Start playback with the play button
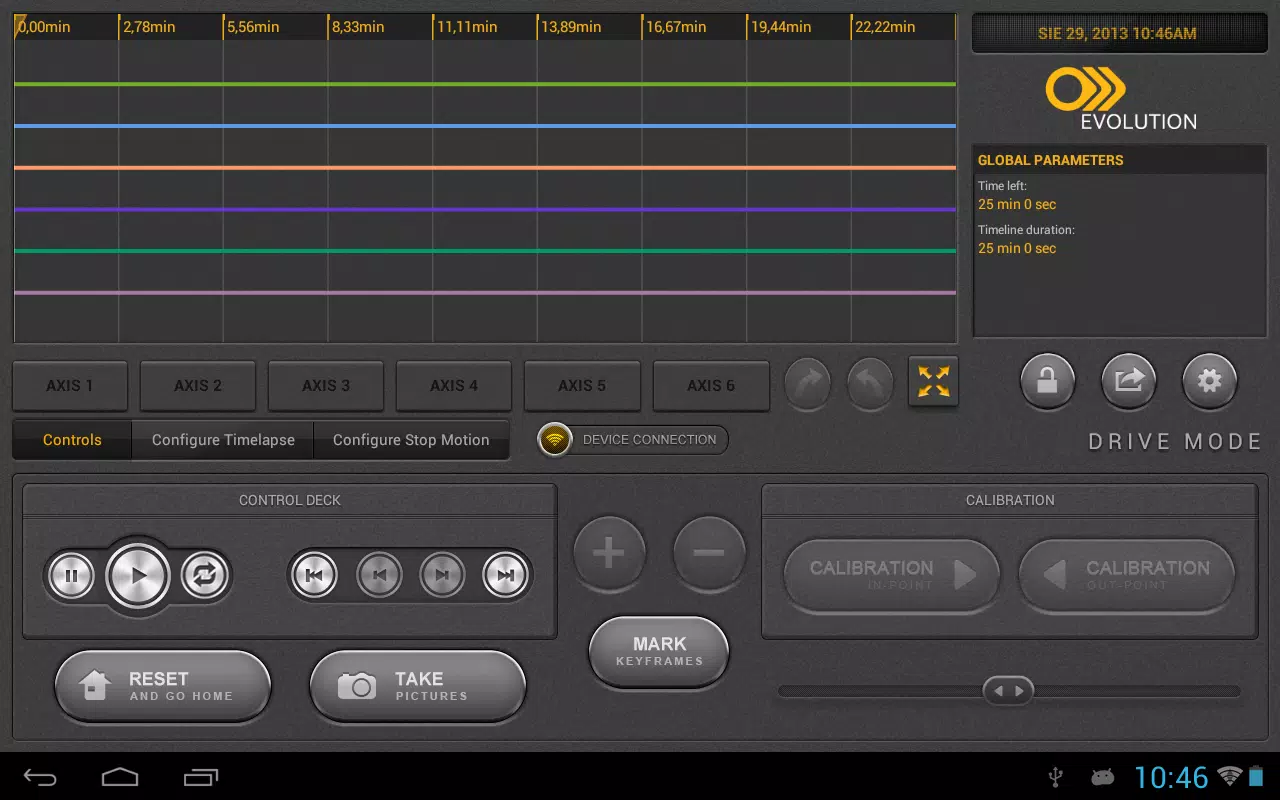This screenshot has height=800, width=1280. pos(138,576)
